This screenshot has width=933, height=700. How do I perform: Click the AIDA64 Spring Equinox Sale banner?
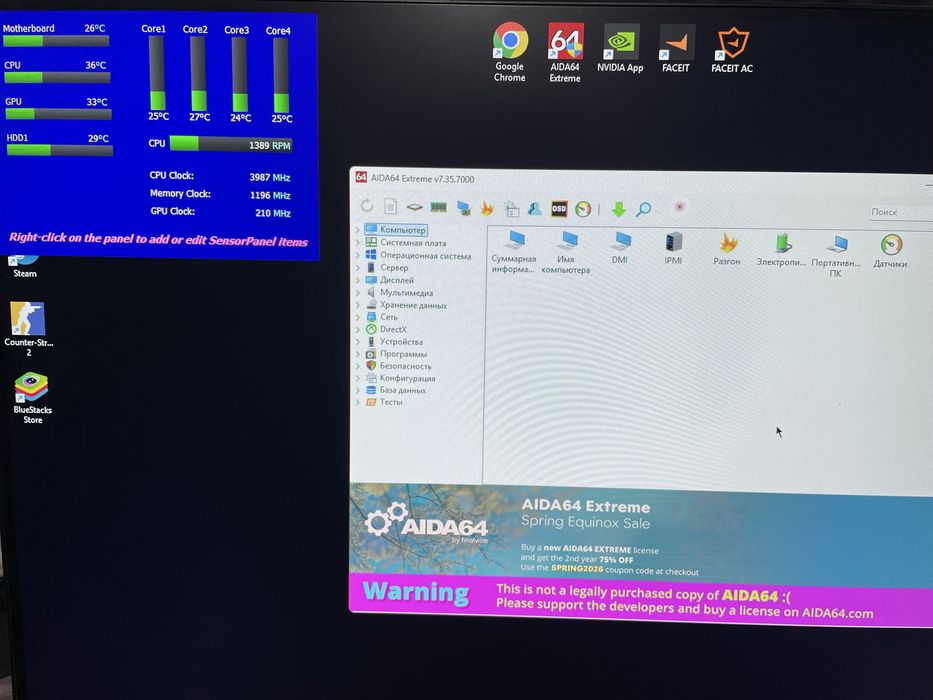pos(641,532)
